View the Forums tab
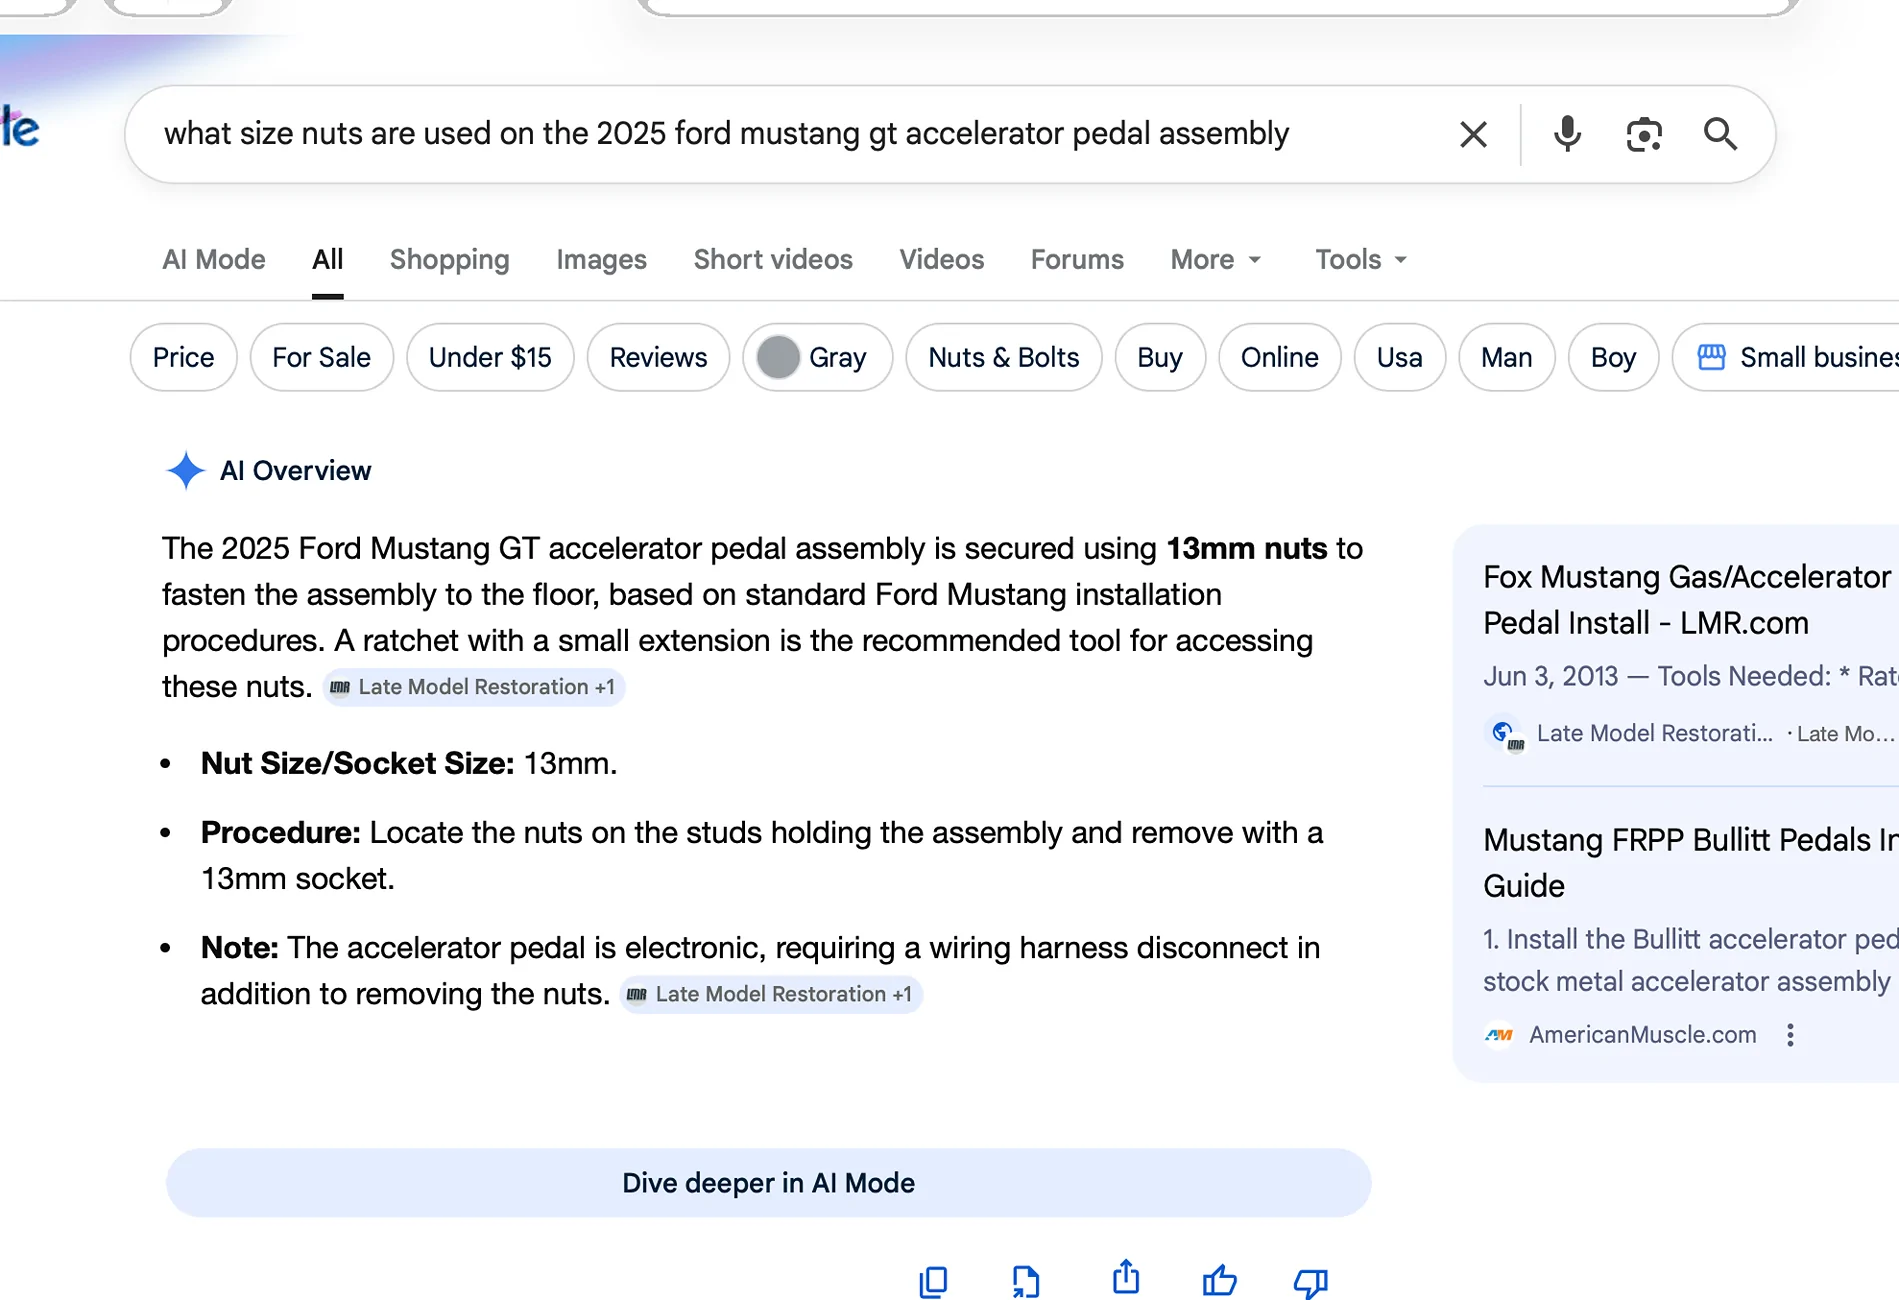1899x1300 pixels. point(1077,260)
